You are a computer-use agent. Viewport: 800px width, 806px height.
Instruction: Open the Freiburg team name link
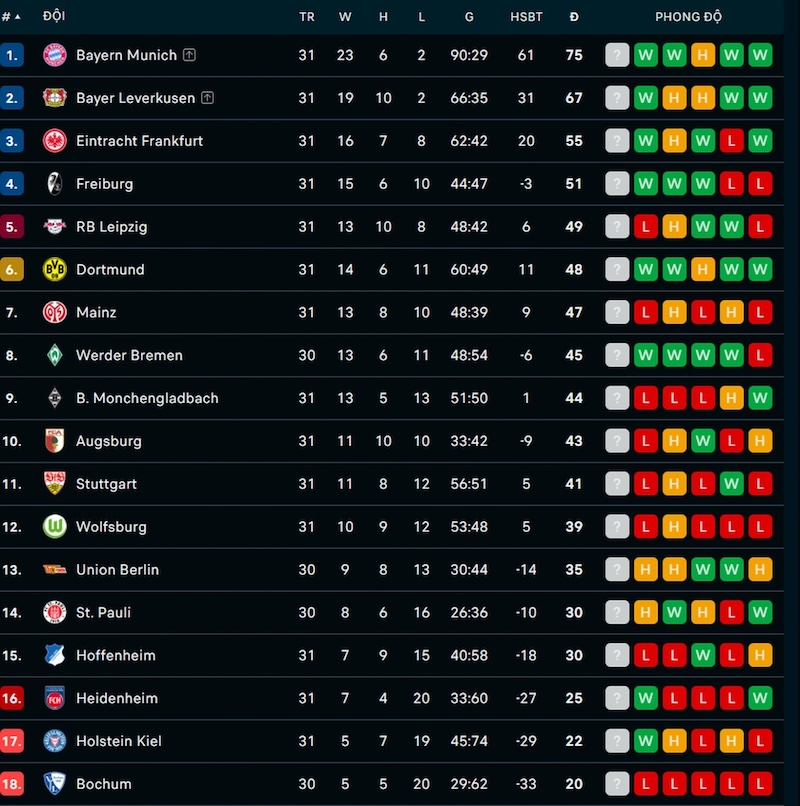[x=104, y=184]
